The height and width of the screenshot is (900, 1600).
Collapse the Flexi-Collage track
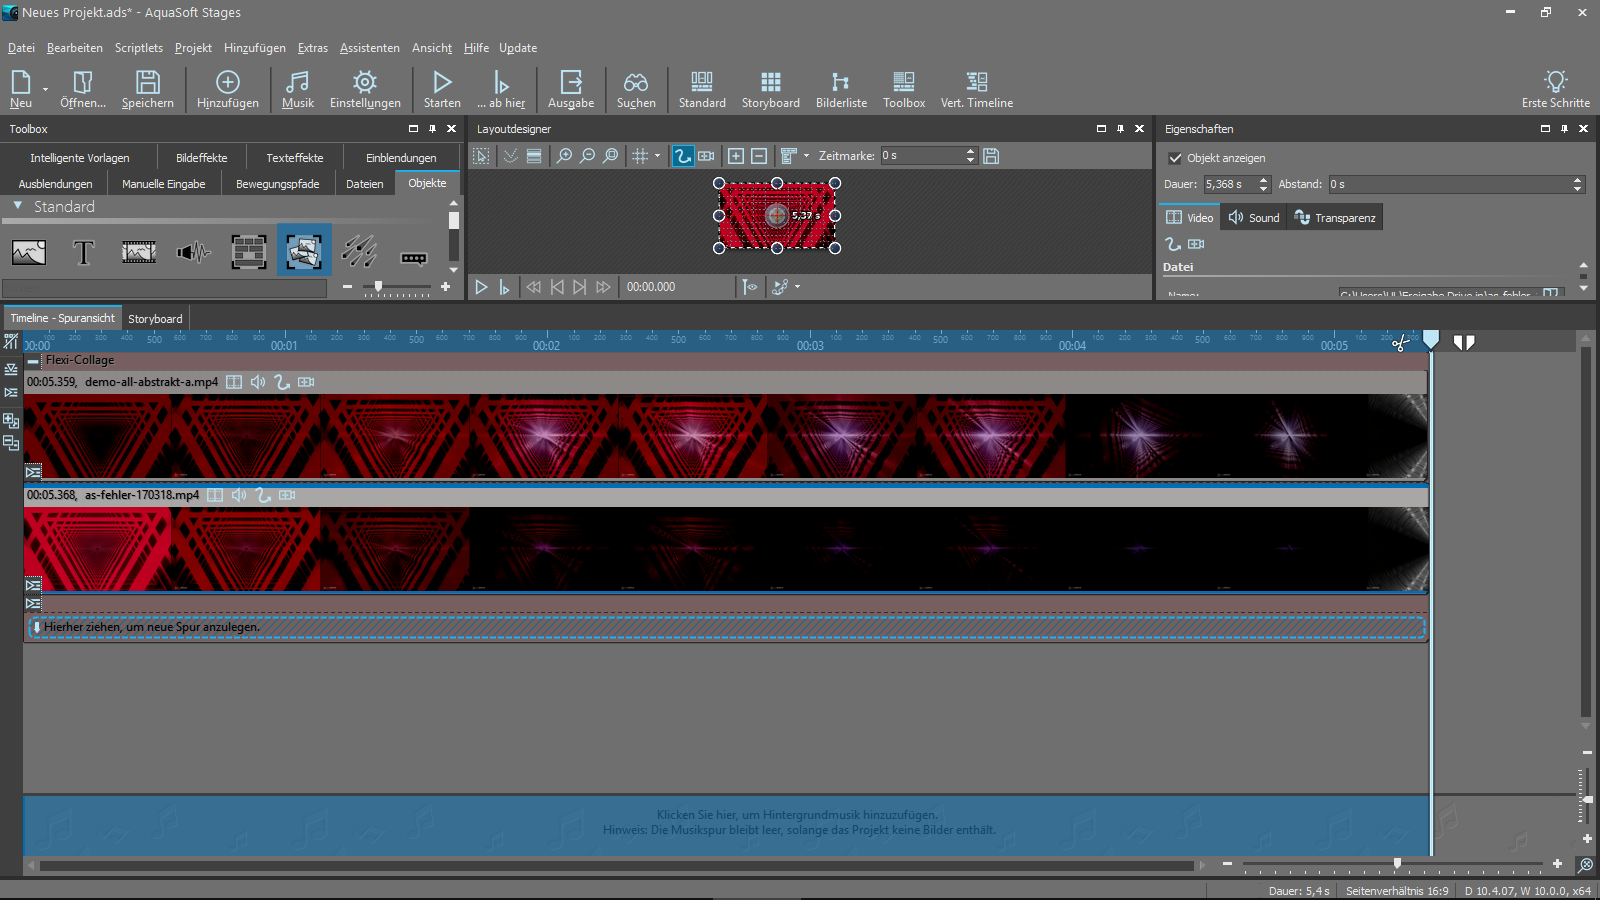(x=33, y=361)
